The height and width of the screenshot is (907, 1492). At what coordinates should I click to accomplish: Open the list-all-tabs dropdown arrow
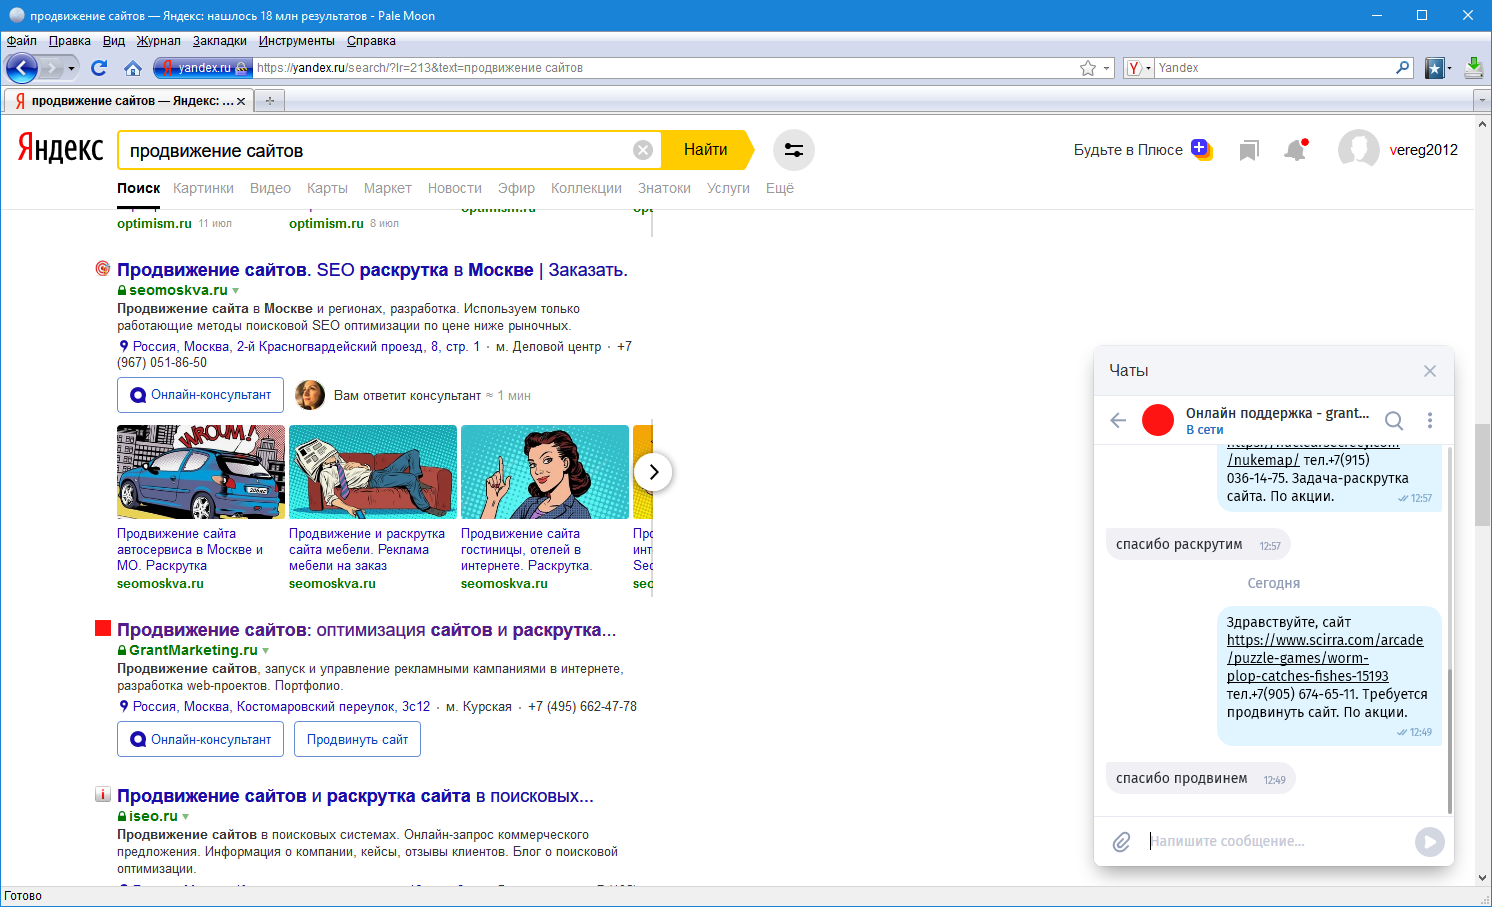pos(1482,101)
